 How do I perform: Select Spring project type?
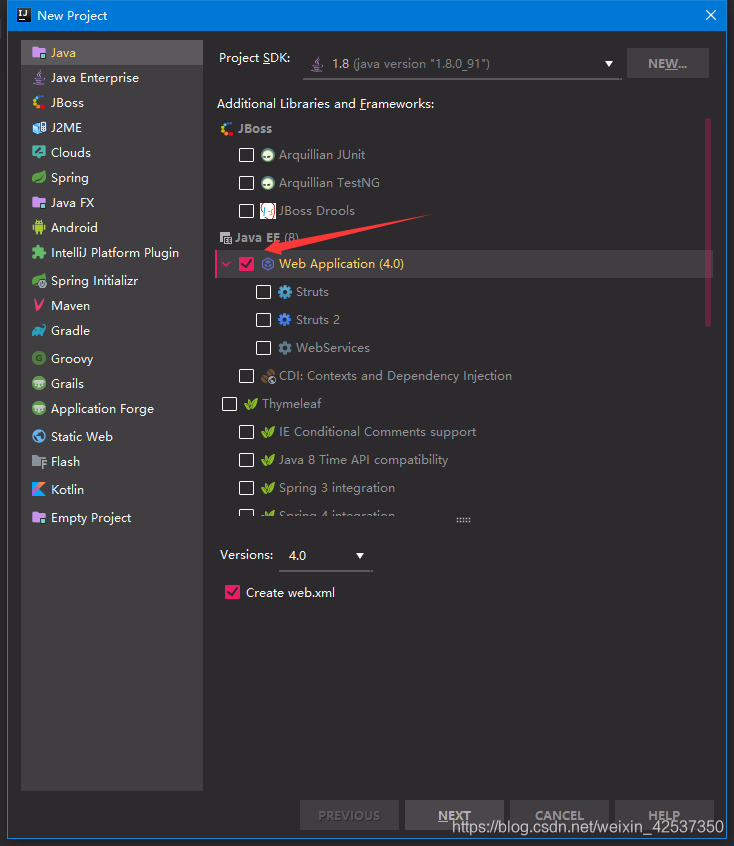coord(112,177)
